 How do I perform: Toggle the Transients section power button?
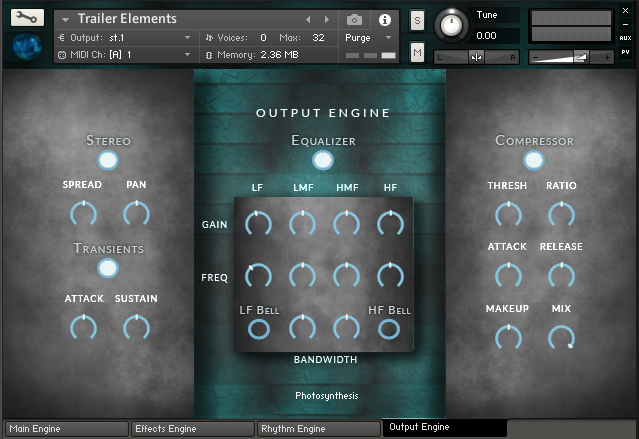(x=108, y=269)
